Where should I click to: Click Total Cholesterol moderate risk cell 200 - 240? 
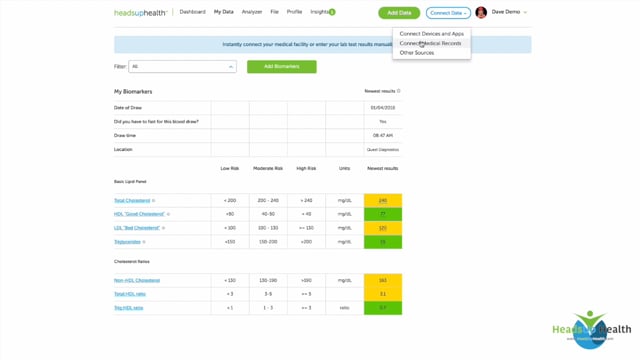(x=268, y=200)
